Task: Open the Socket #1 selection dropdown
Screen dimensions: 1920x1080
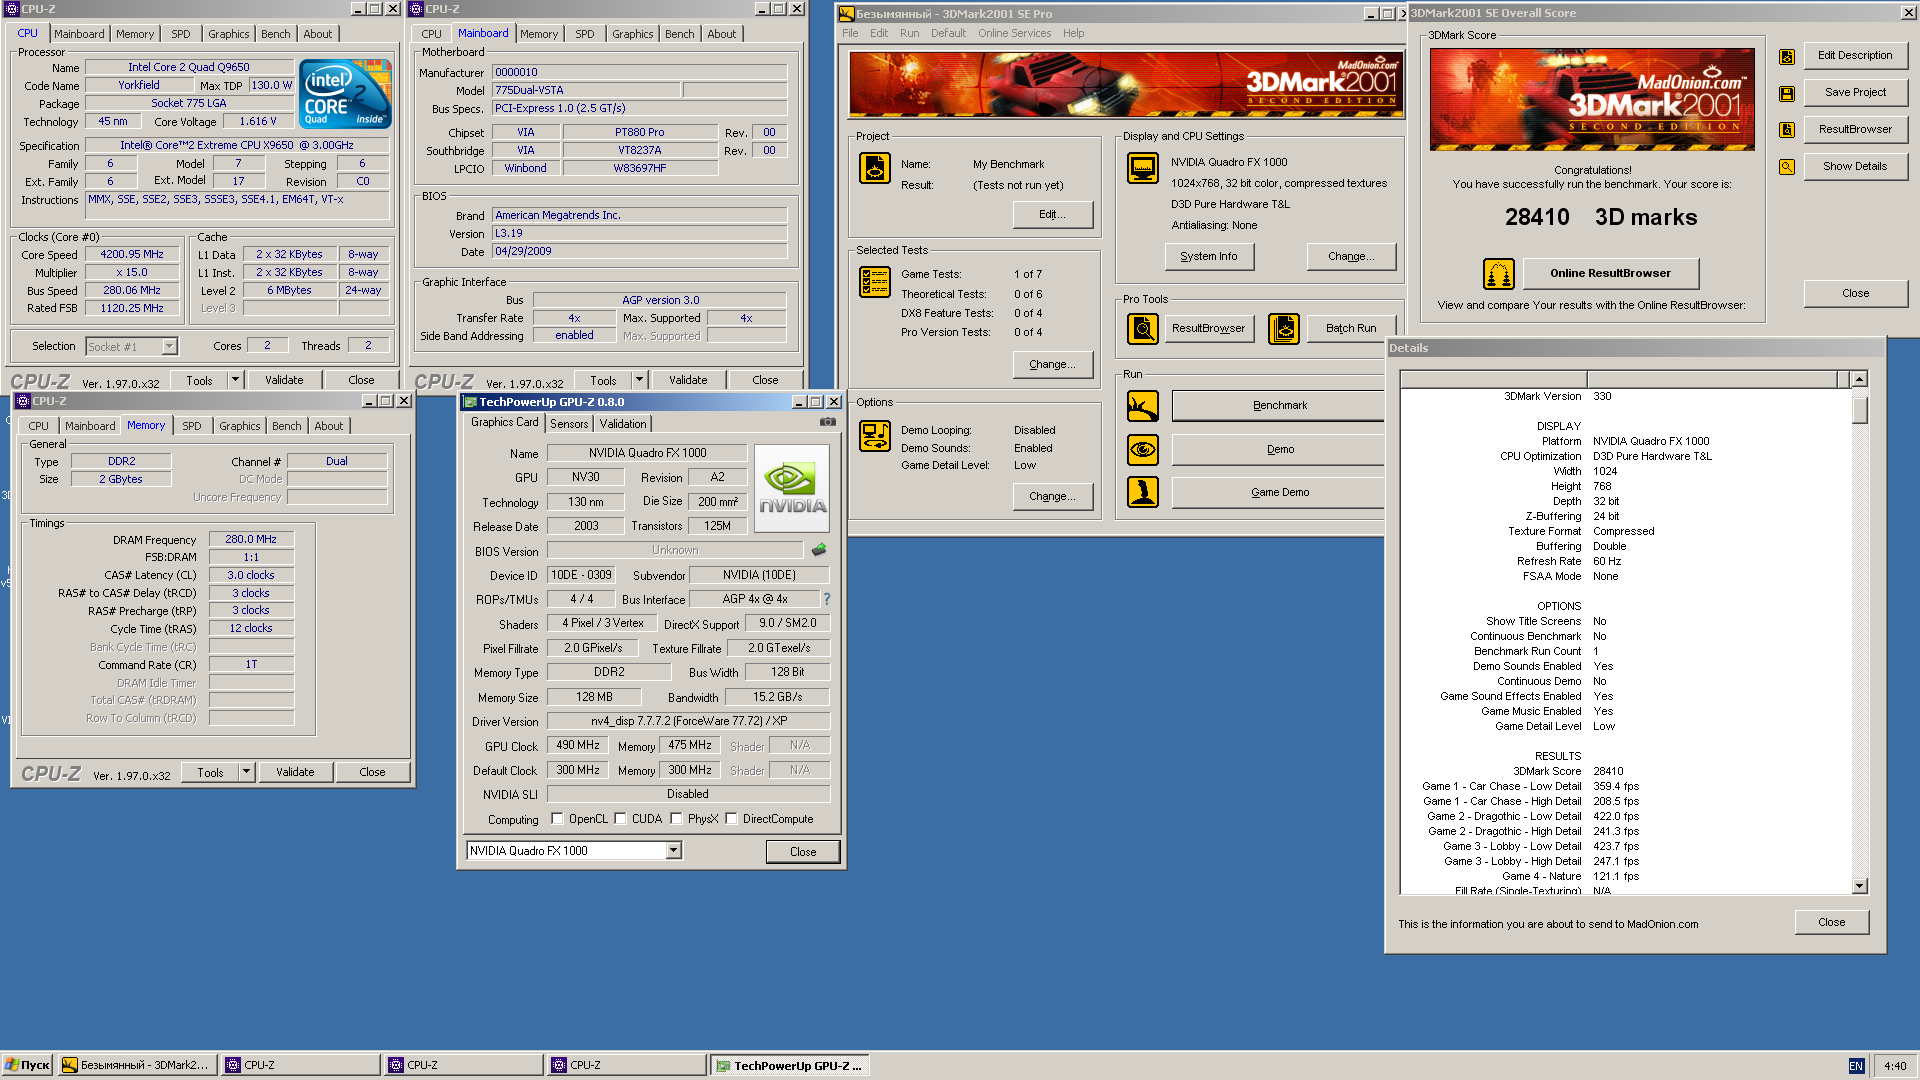Action: coord(169,347)
